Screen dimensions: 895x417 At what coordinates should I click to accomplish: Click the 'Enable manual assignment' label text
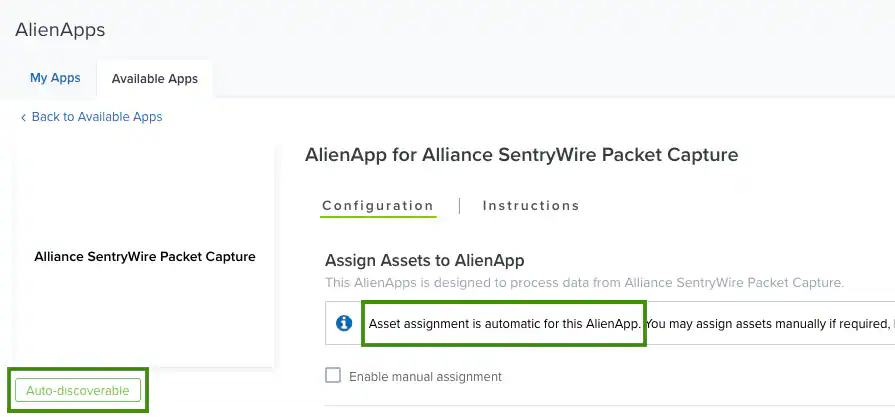(425, 376)
